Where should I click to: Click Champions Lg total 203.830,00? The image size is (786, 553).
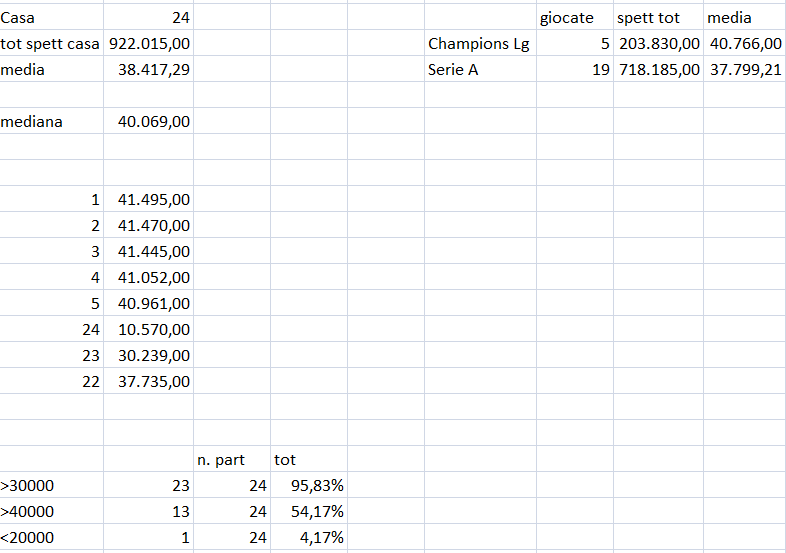pyautogui.click(x=659, y=44)
